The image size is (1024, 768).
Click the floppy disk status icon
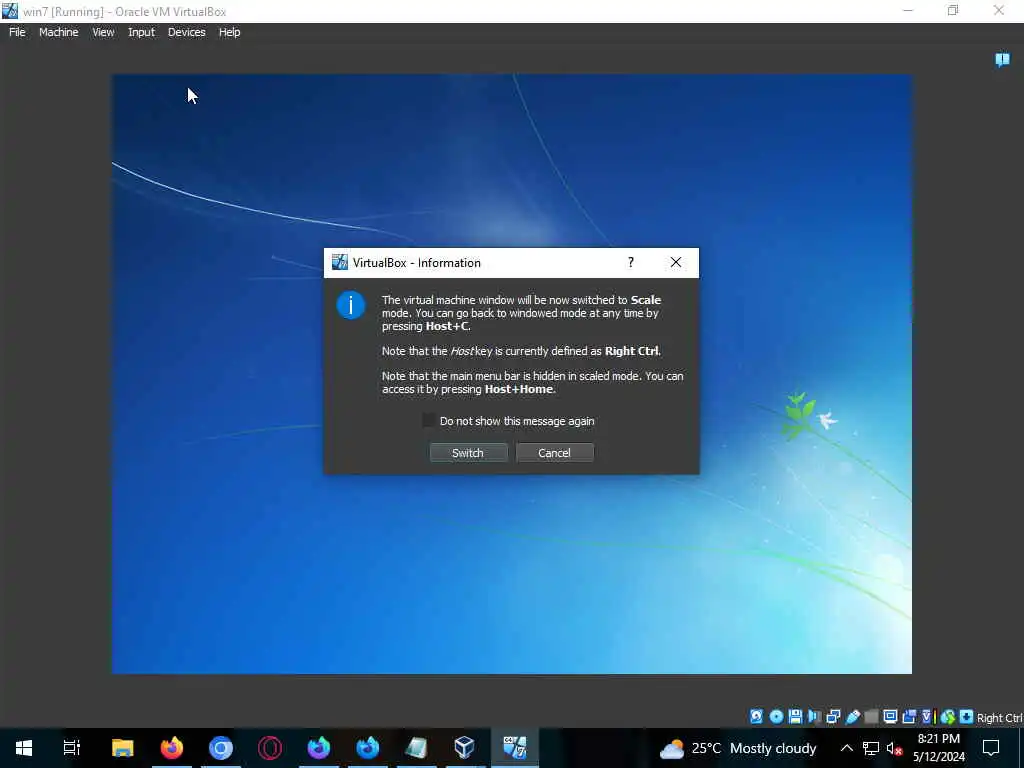[795, 716]
